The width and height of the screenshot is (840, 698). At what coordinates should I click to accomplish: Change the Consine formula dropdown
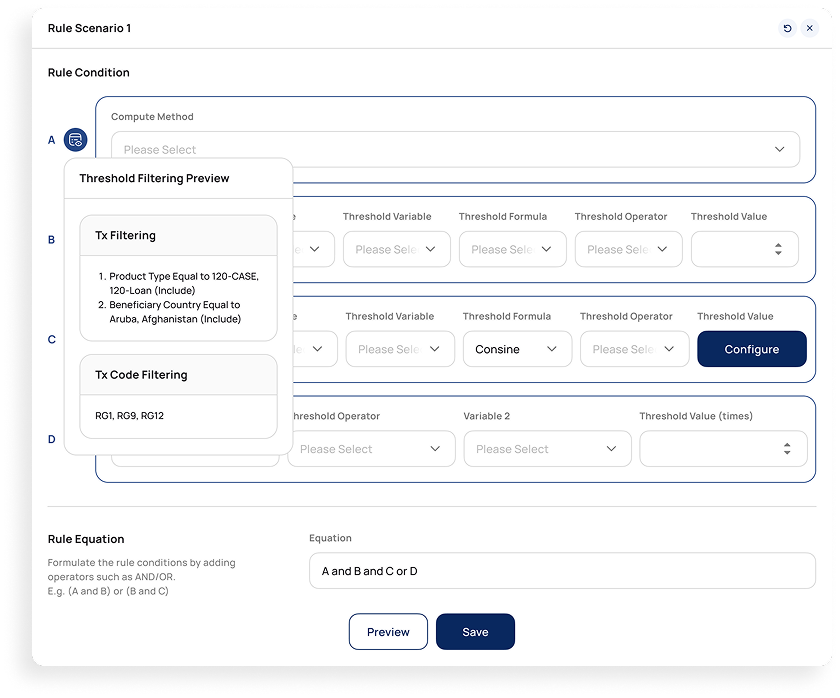click(x=517, y=349)
